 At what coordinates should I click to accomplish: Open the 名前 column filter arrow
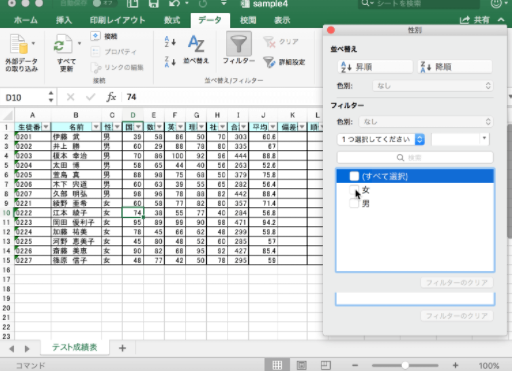[96, 127]
